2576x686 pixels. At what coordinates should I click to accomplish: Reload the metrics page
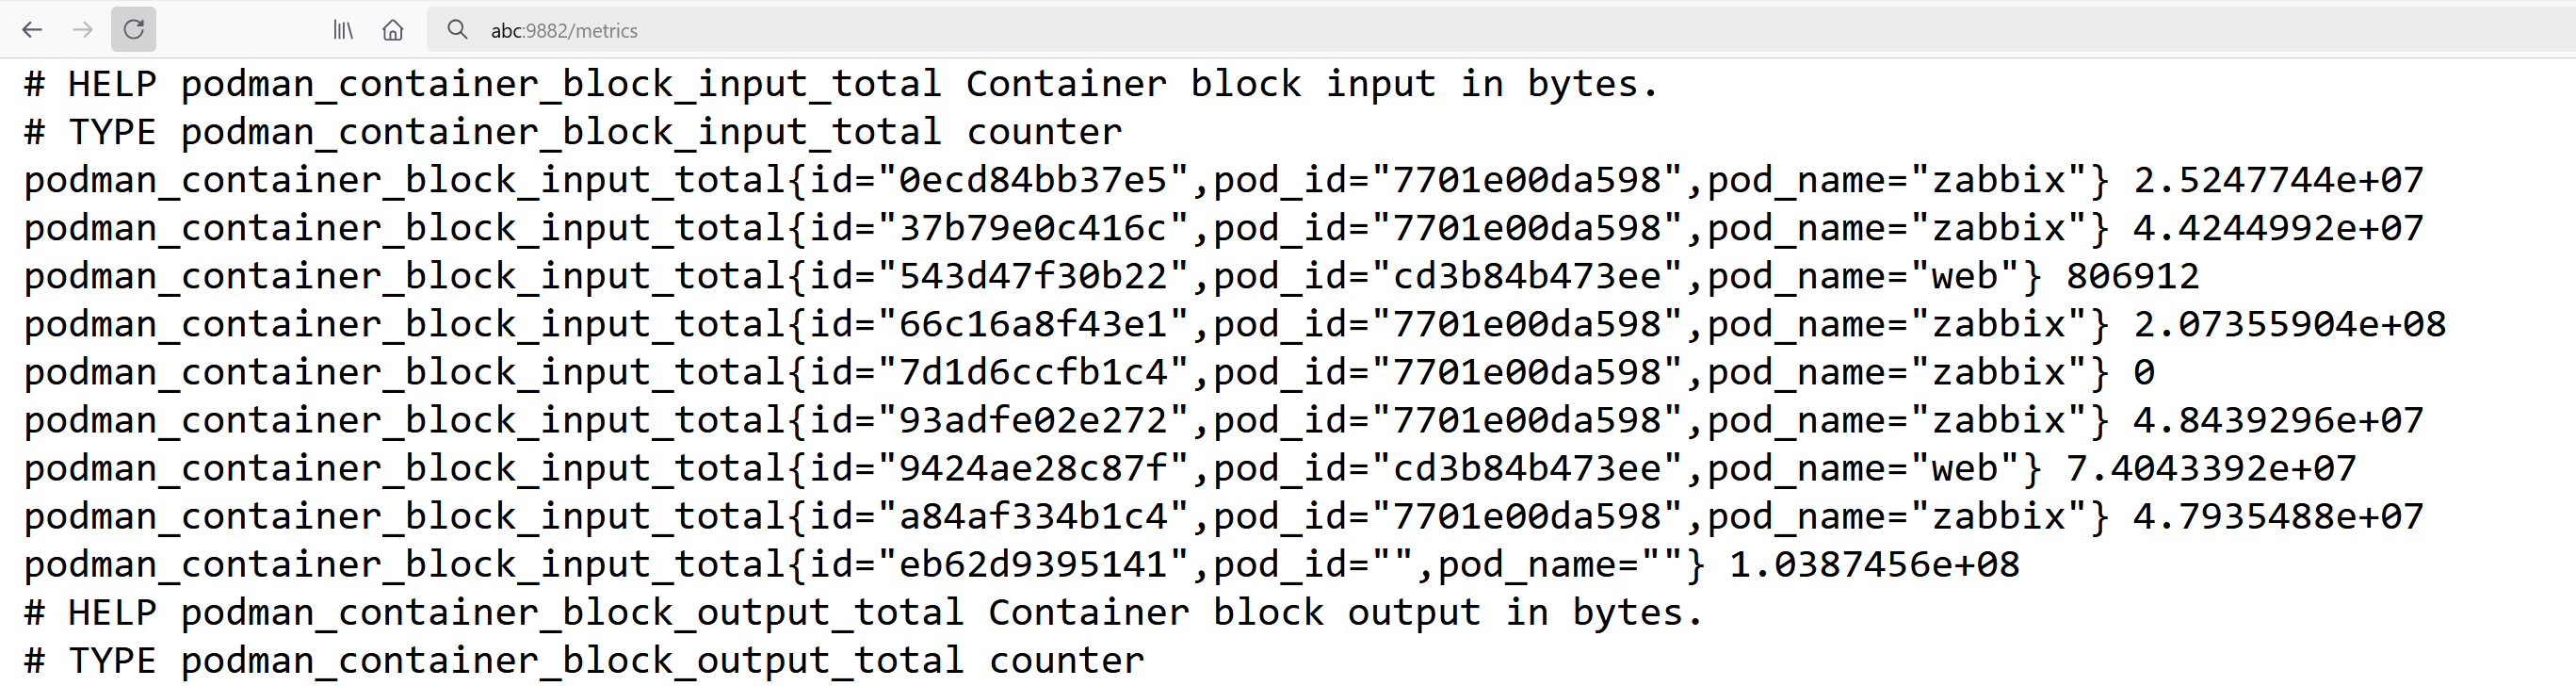[x=133, y=30]
